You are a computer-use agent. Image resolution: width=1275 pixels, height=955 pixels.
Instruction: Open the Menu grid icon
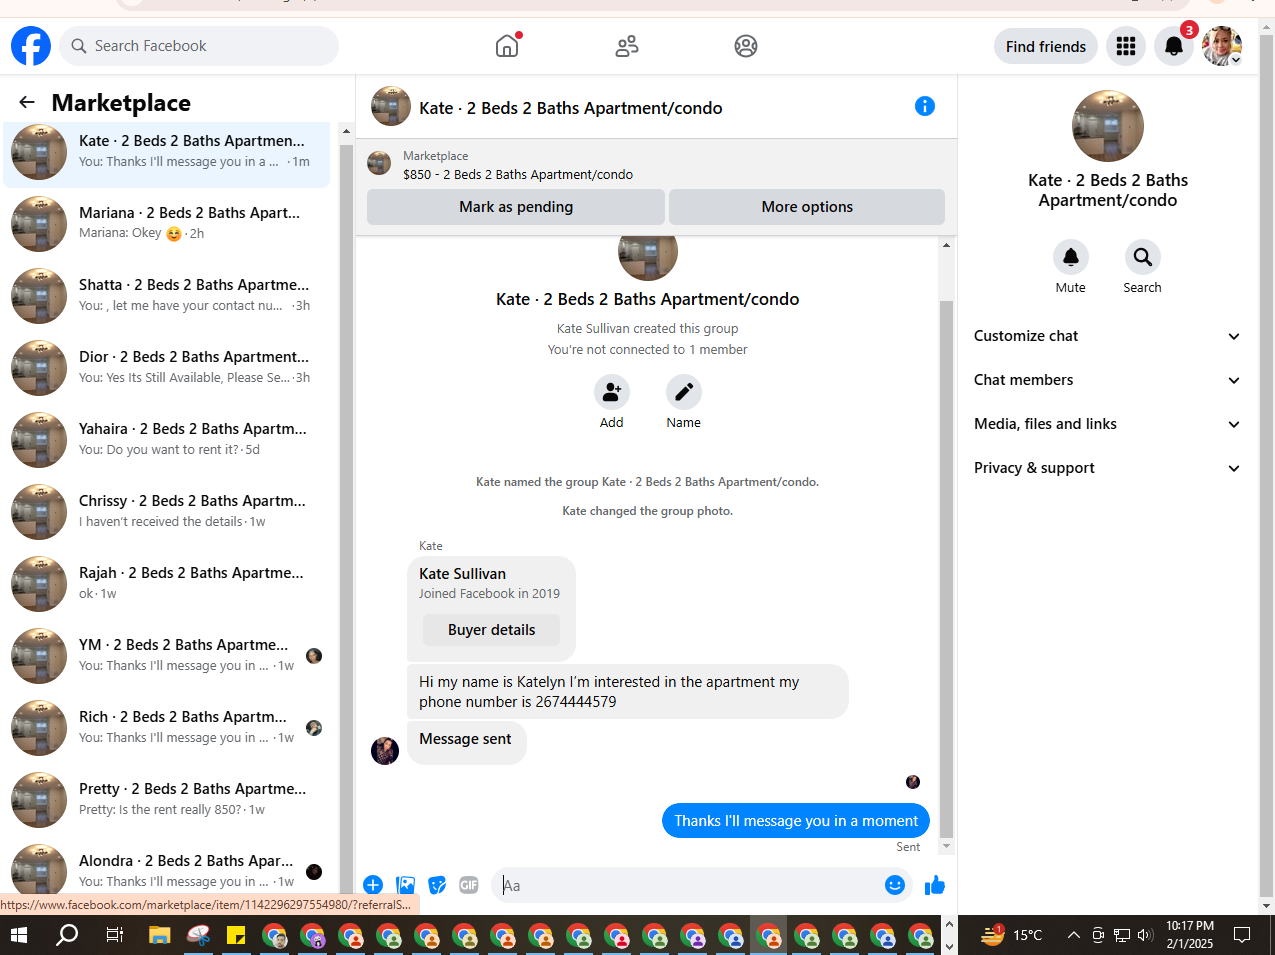pyautogui.click(x=1126, y=46)
